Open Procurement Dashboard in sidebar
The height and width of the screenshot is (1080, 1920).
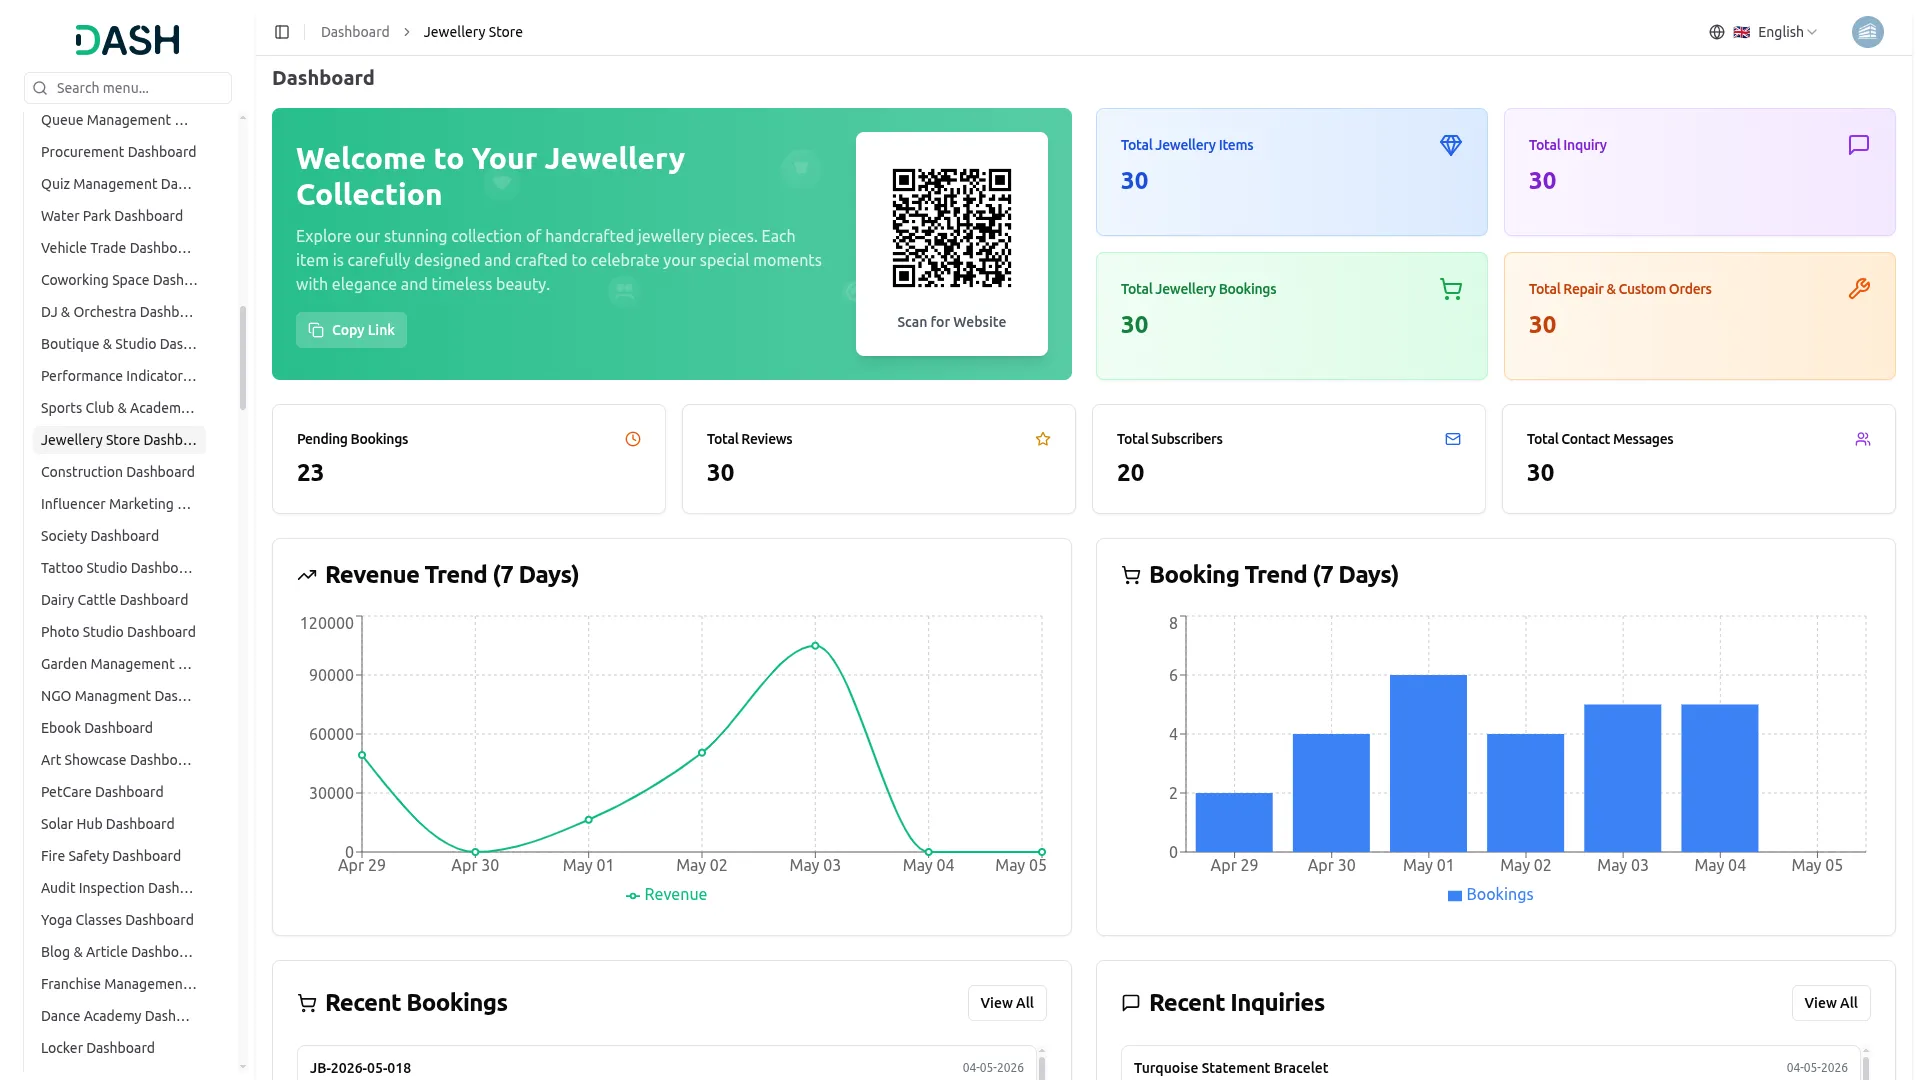pyautogui.click(x=119, y=152)
